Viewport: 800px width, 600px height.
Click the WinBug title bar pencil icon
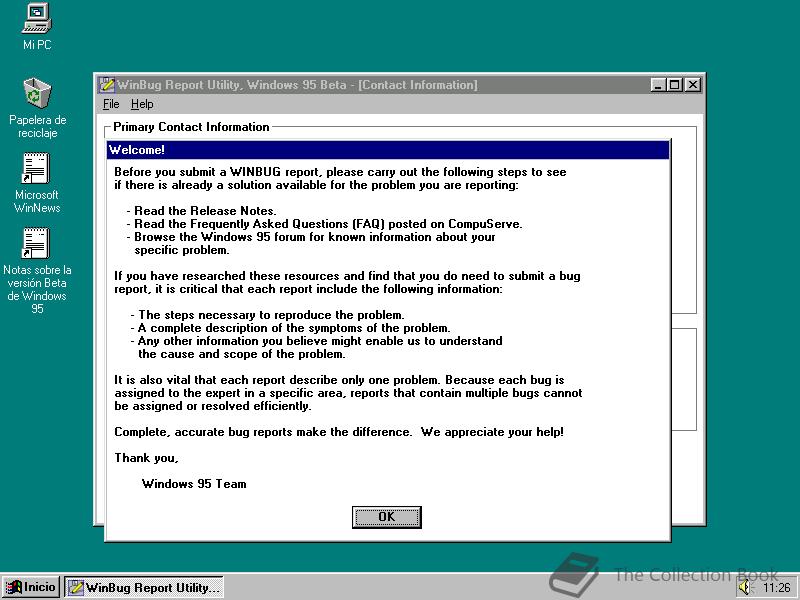(107, 84)
